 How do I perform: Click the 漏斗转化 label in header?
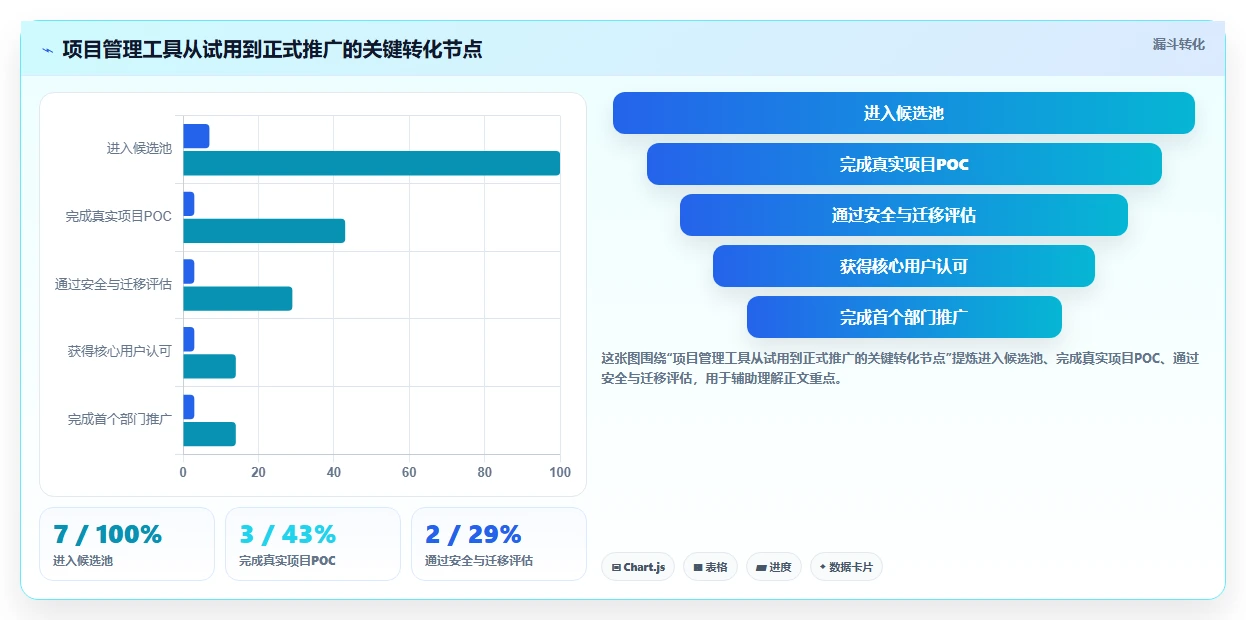pyautogui.click(x=1178, y=44)
